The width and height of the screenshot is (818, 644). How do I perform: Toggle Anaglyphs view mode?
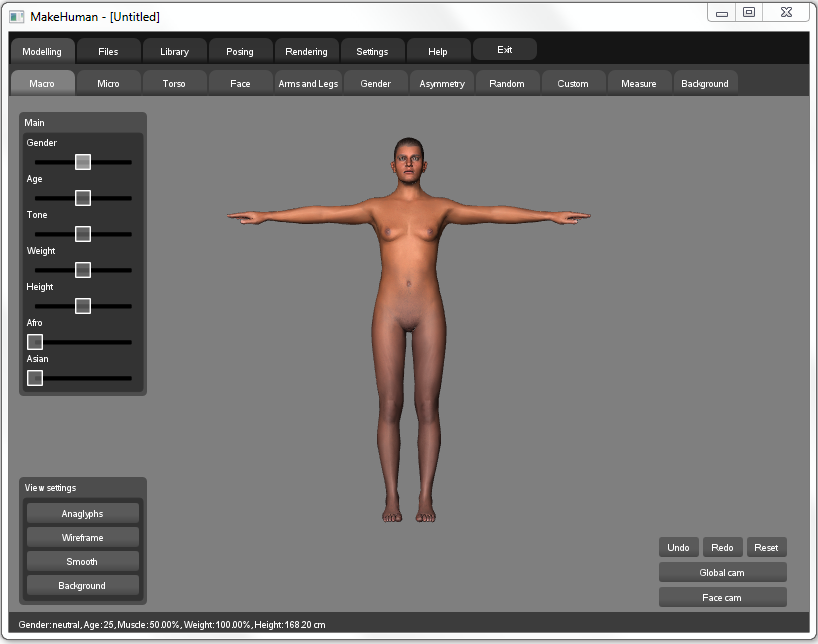coord(82,514)
